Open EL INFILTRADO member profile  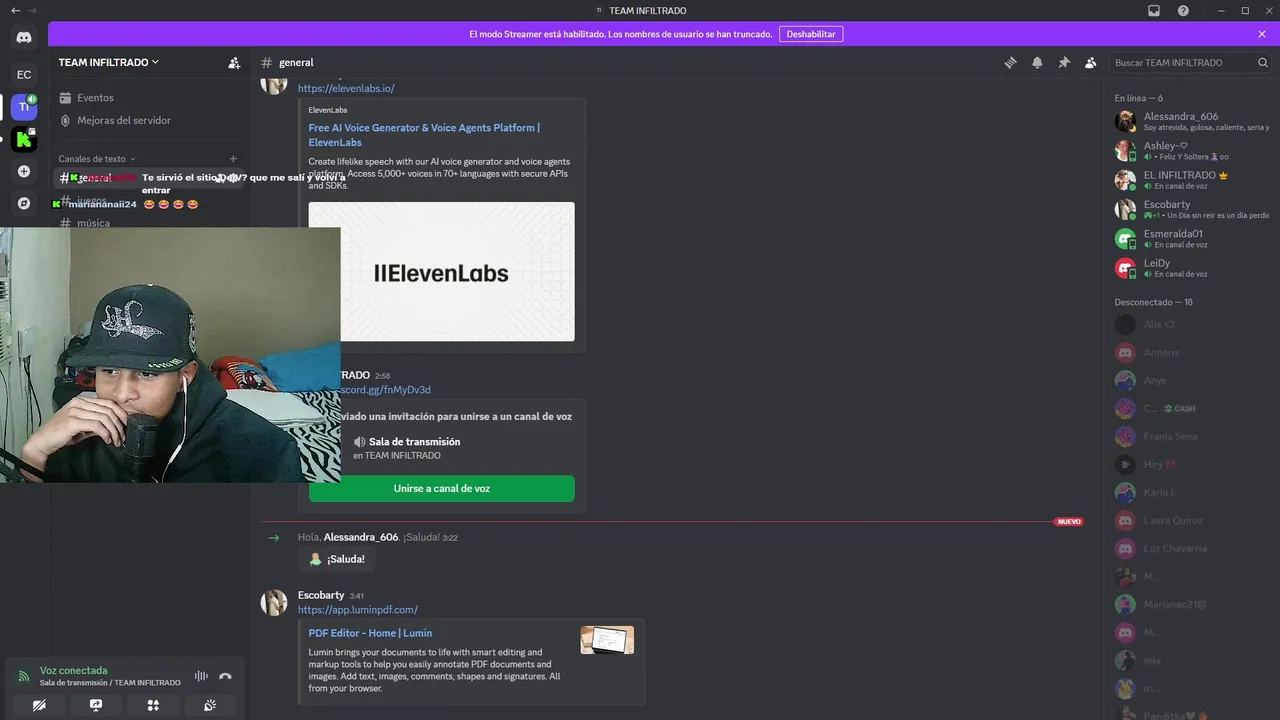coord(1192,180)
